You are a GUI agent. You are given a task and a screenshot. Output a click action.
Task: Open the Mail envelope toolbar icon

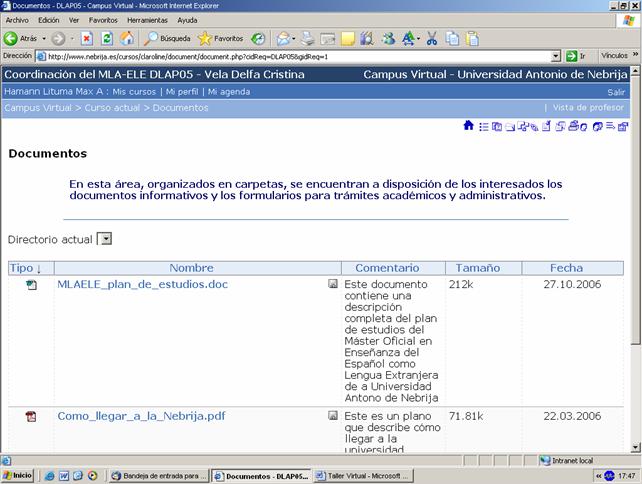point(283,39)
